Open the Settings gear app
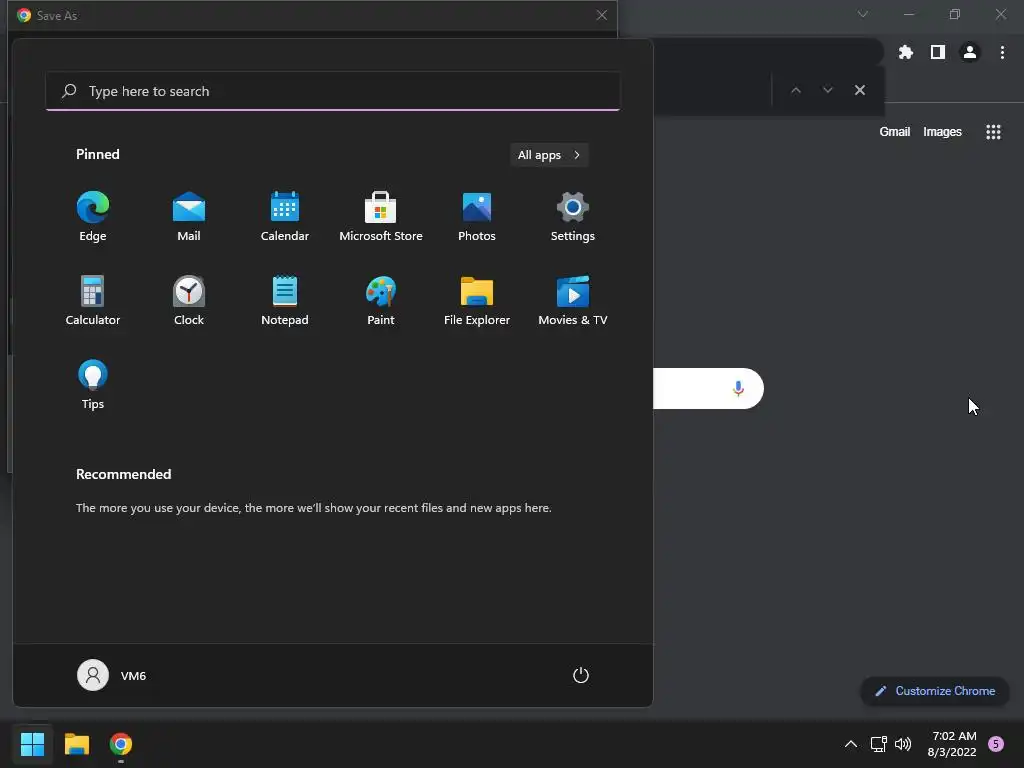This screenshot has width=1024, height=768. 573,216
